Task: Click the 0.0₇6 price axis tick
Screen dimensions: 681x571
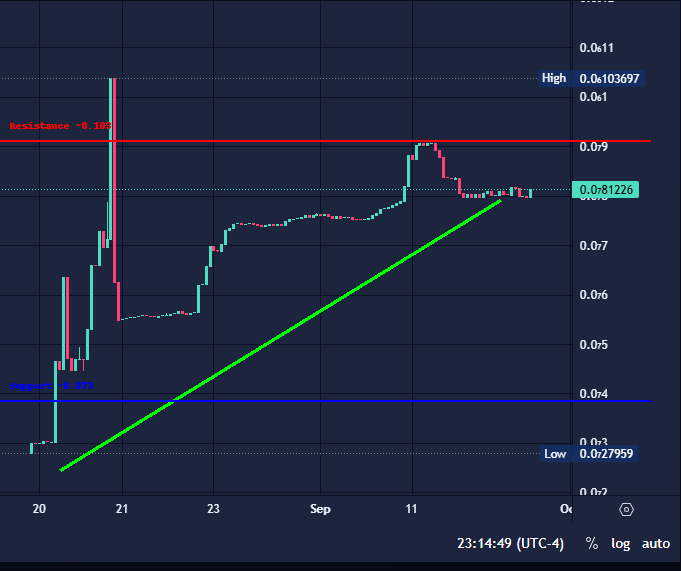Action: tap(593, 295)
